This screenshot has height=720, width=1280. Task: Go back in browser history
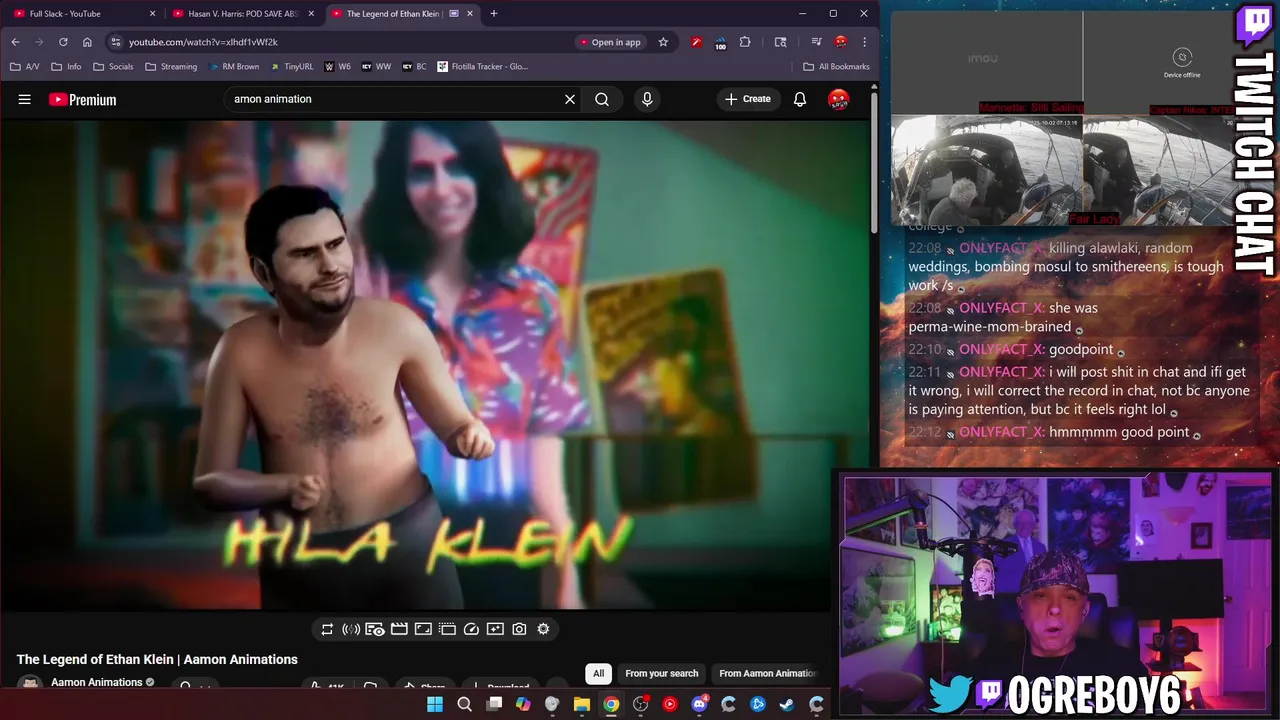15,42
